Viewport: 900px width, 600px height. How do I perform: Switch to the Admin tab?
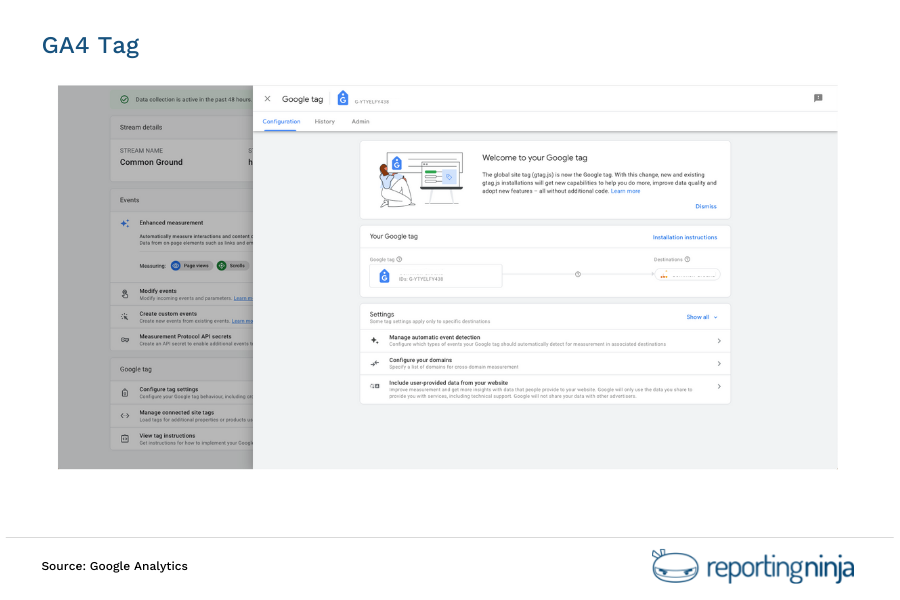point(361,121)
